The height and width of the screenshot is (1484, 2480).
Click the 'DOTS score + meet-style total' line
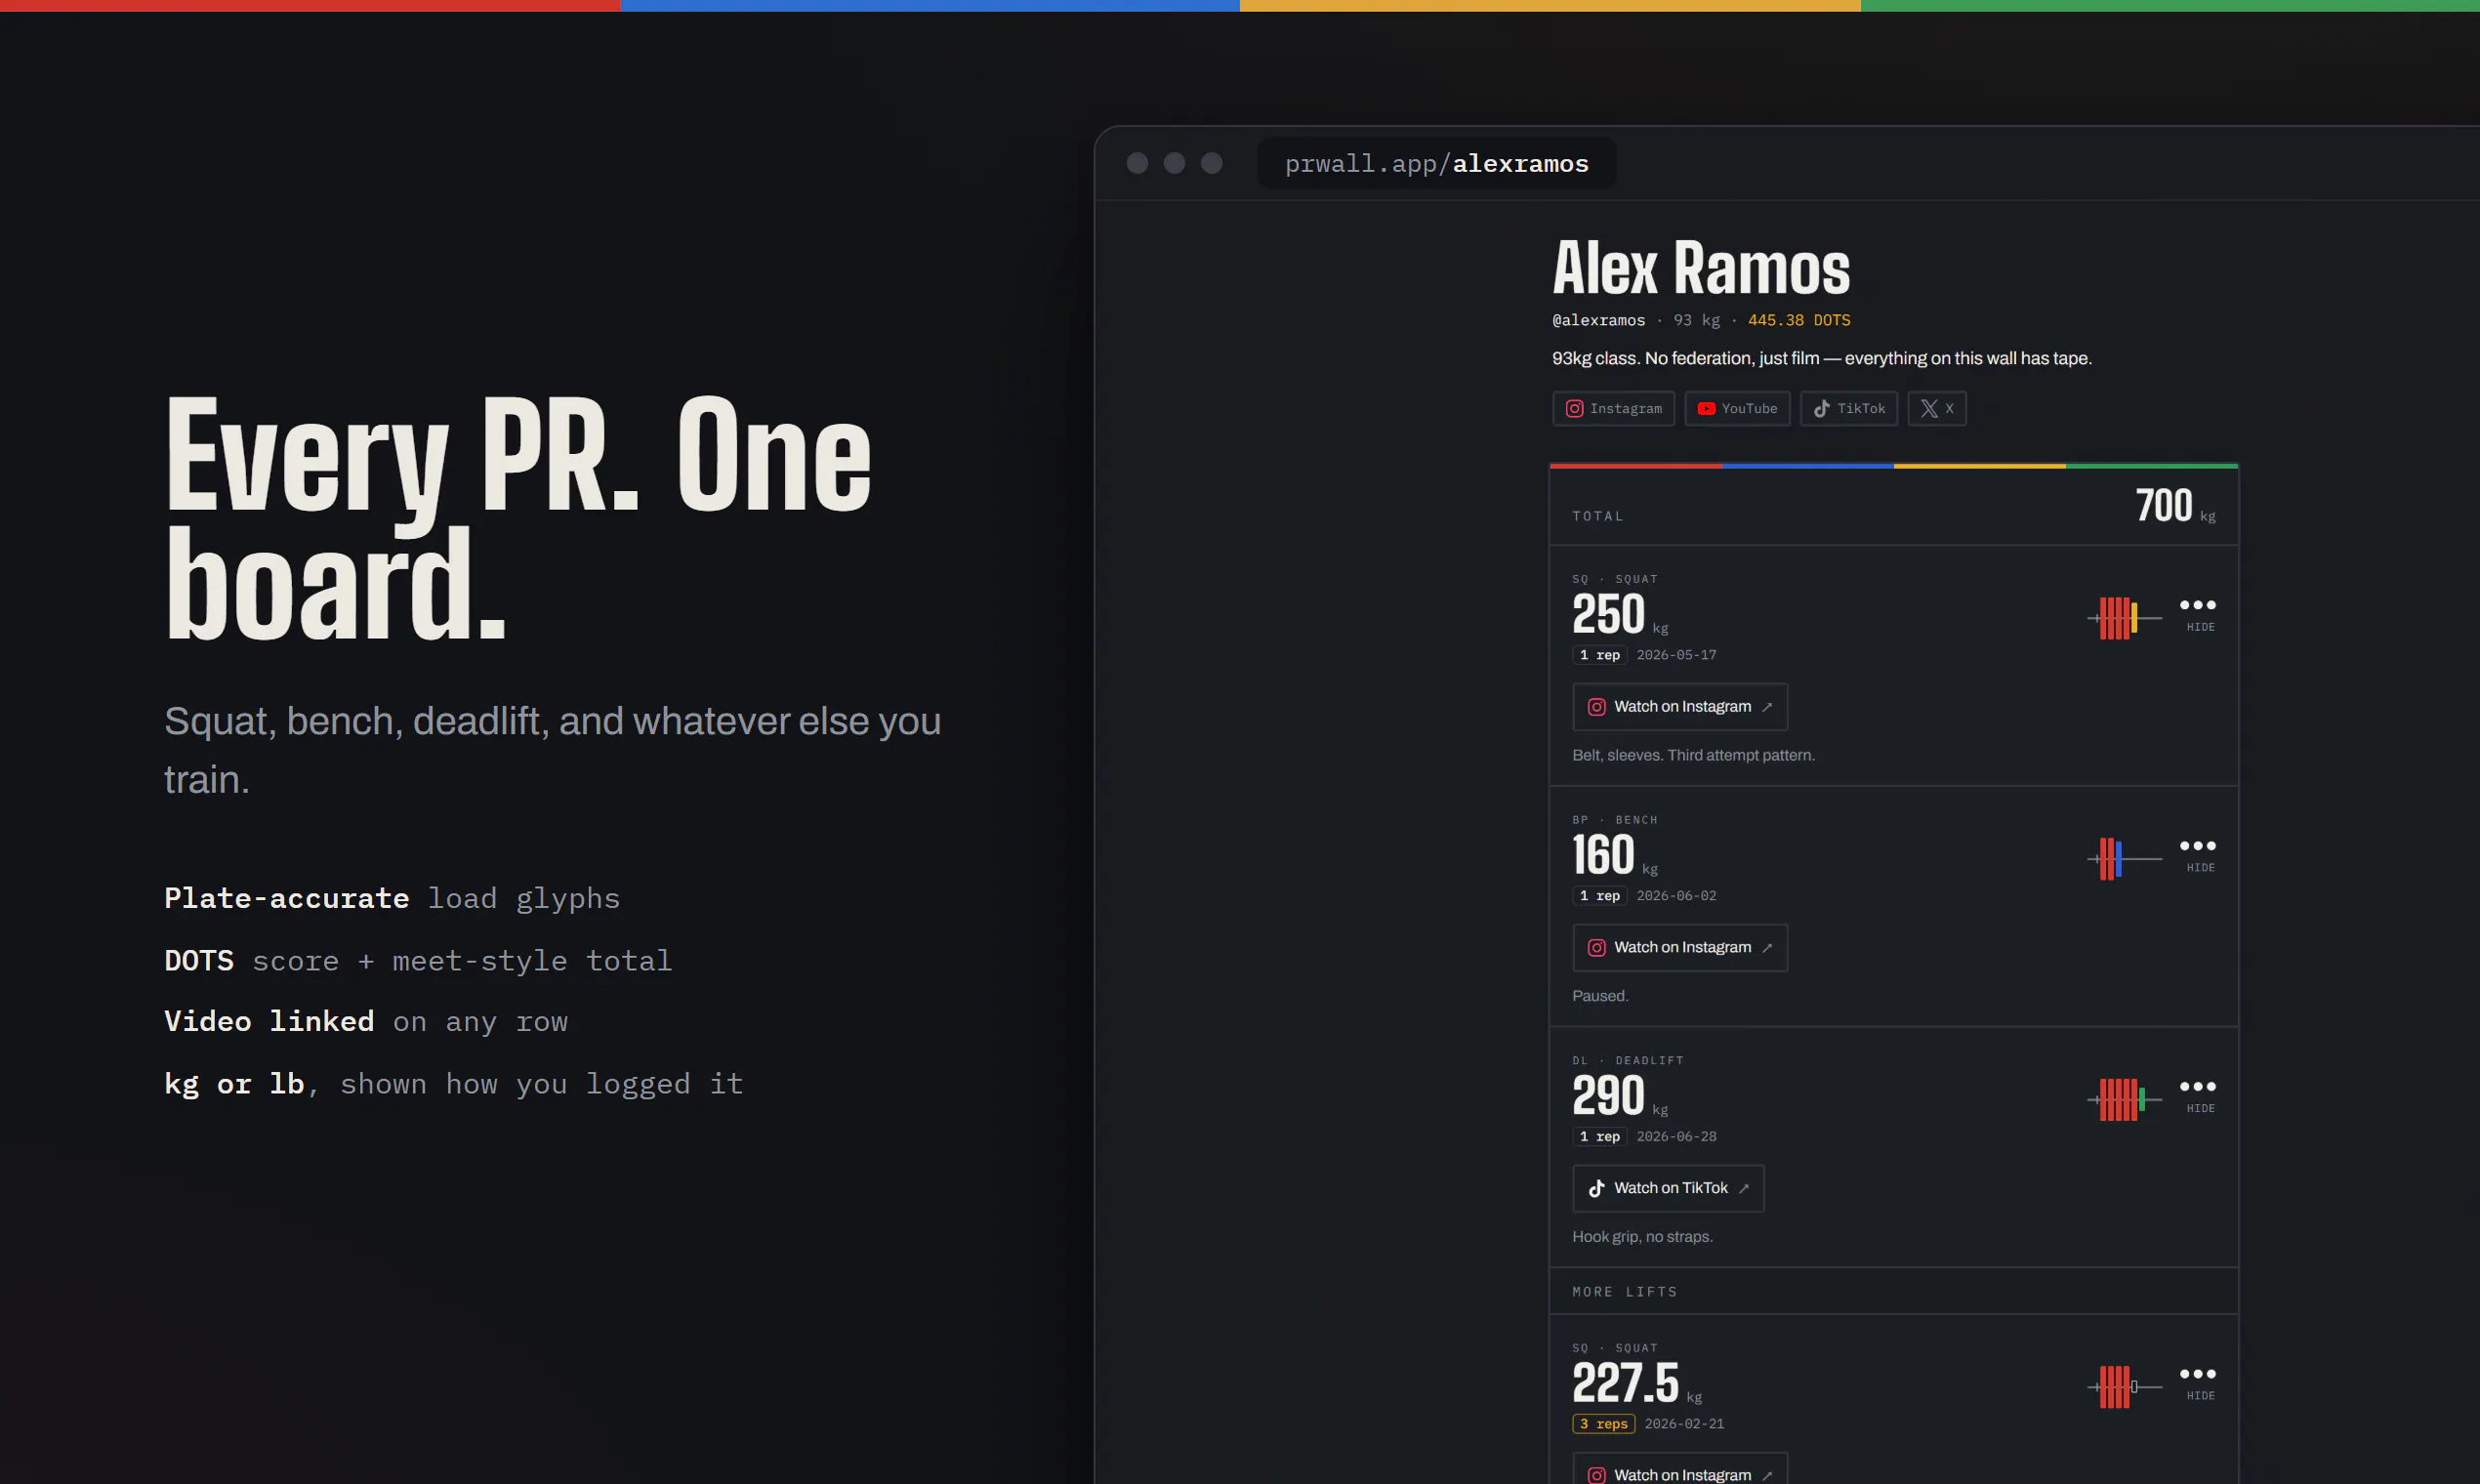[418, 961]
